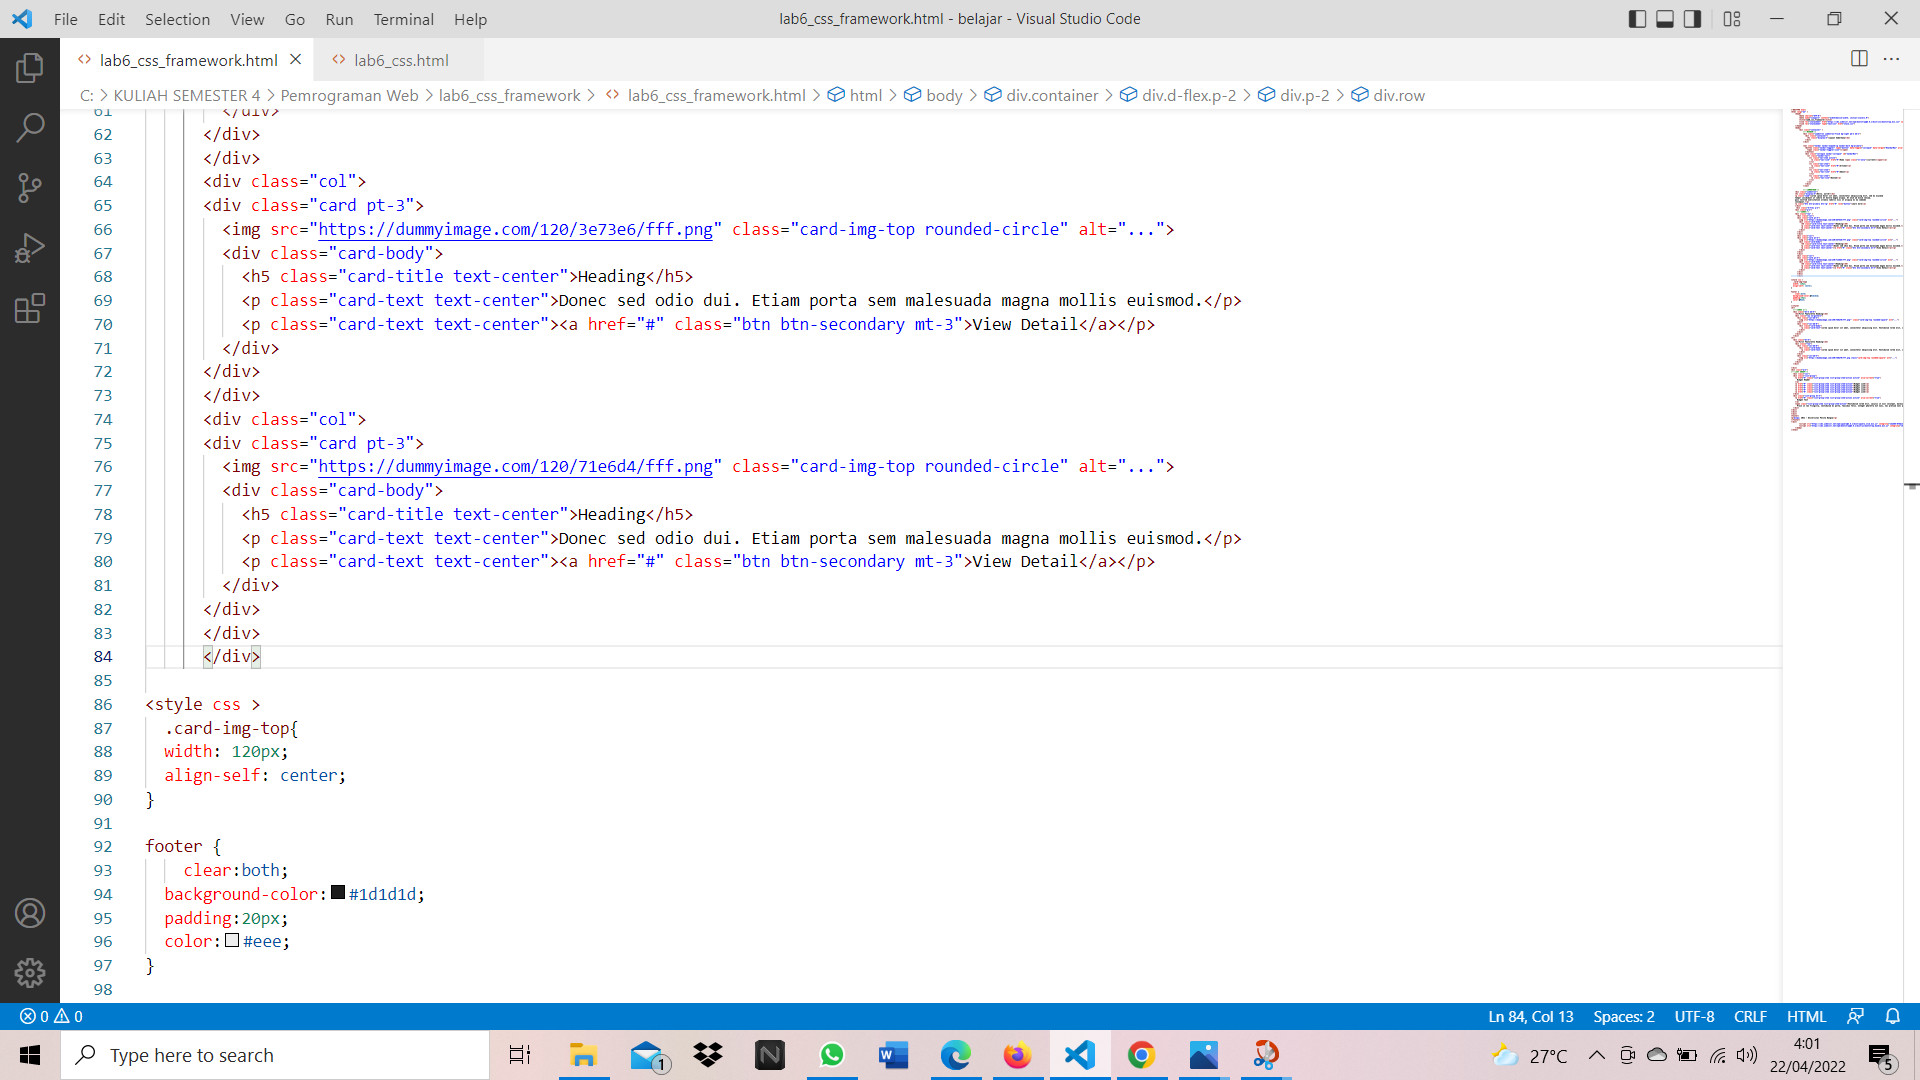Click the #1d1d1d color swatch
Screen dimensions: 1920x1080
(336, 893)
